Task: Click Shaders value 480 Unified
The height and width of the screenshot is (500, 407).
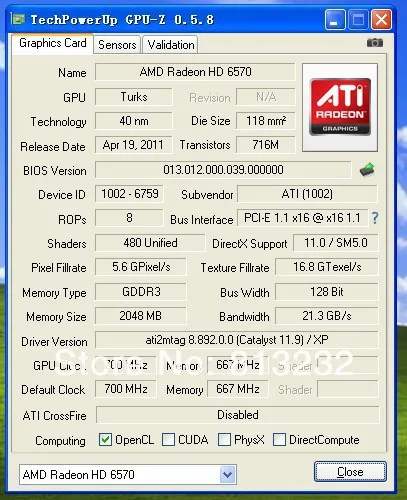Action: (x=150, y=242)
